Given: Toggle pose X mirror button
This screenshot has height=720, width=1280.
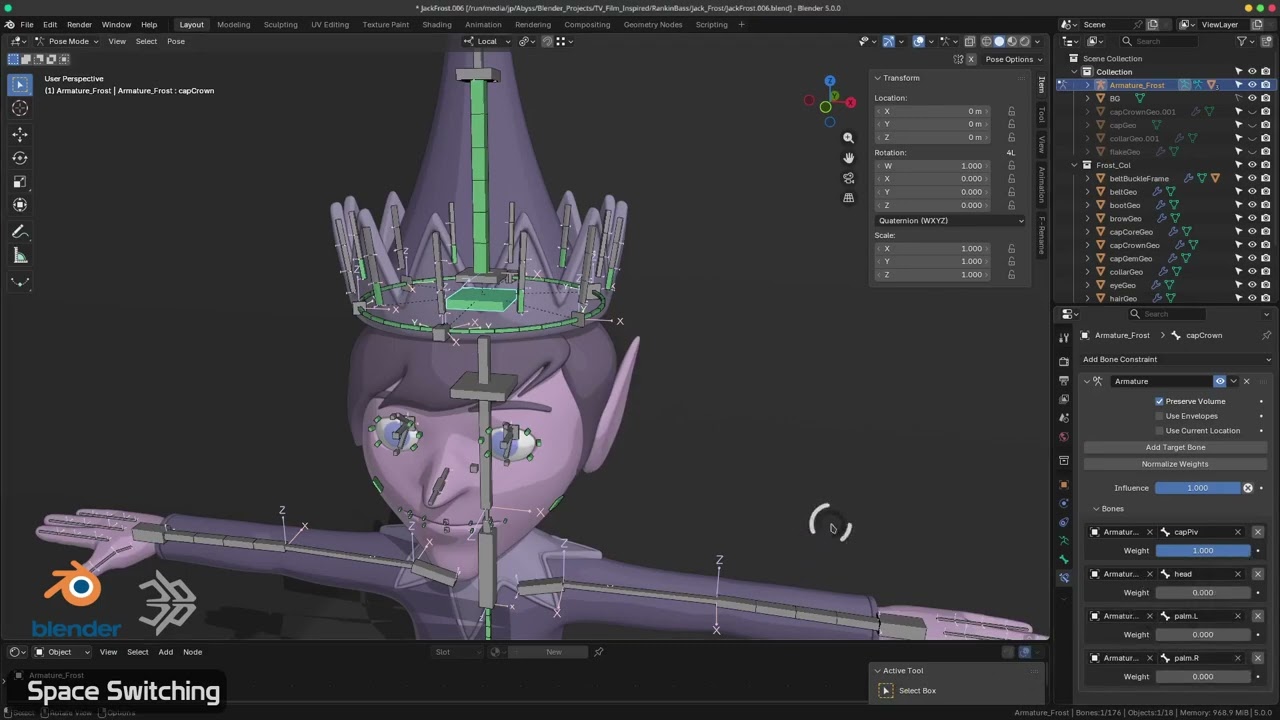Looking at the screenshot, I should [970, 59].
